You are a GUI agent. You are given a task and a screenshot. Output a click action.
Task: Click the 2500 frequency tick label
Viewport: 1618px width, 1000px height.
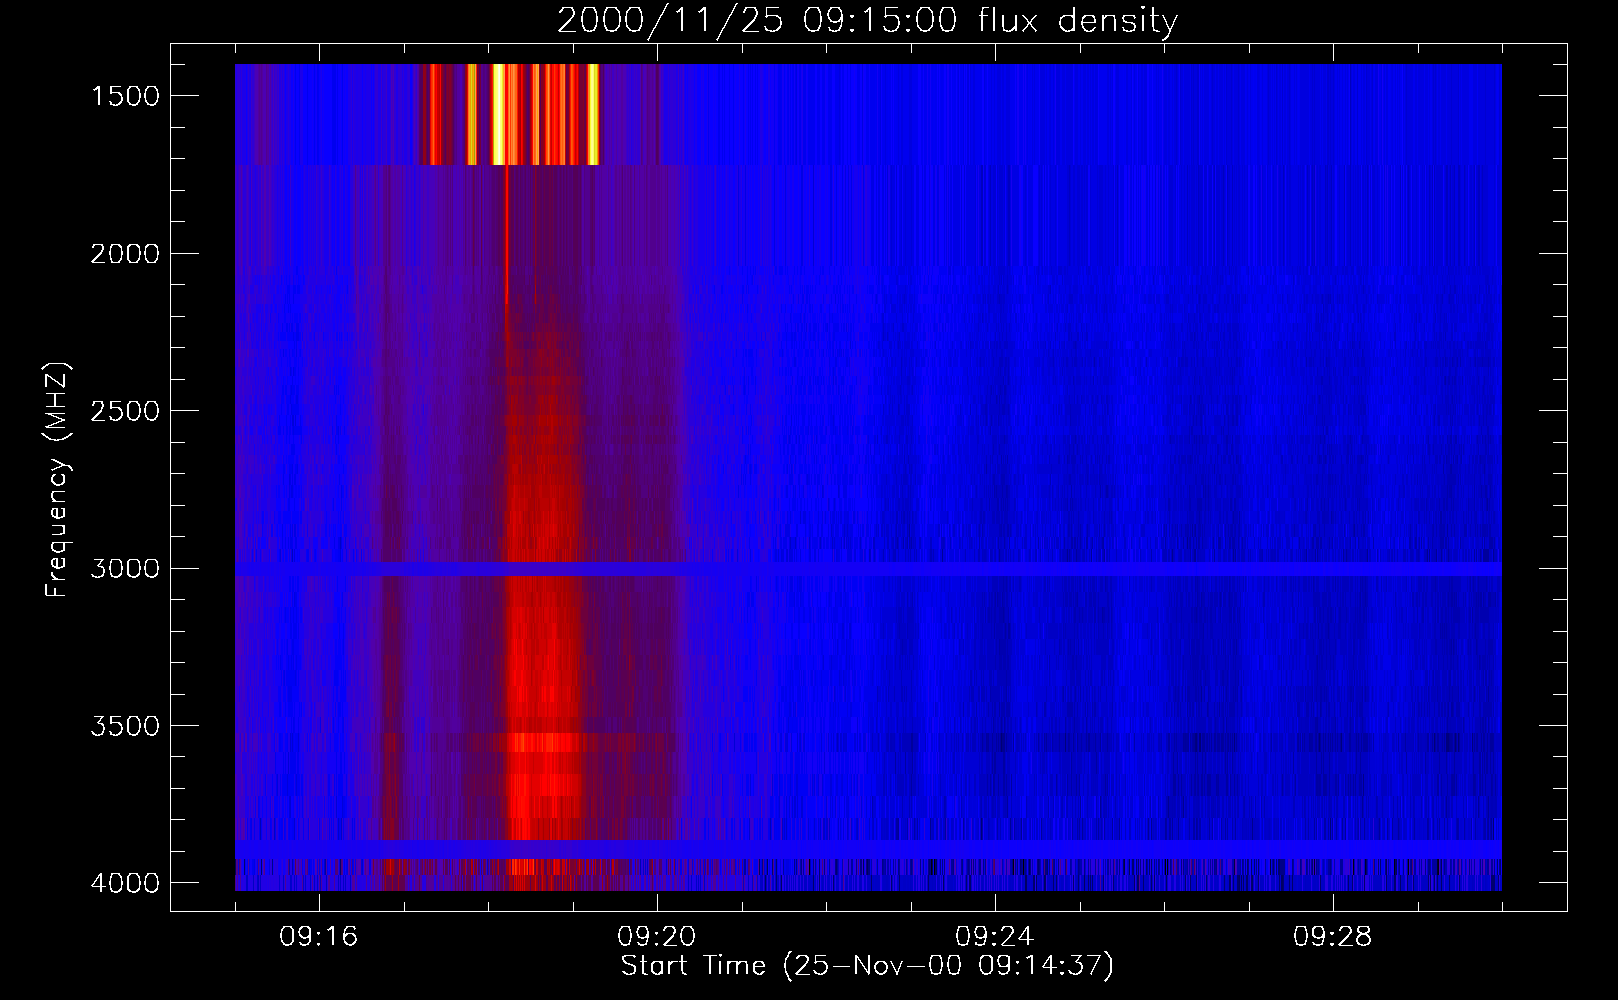coord(125,411)
